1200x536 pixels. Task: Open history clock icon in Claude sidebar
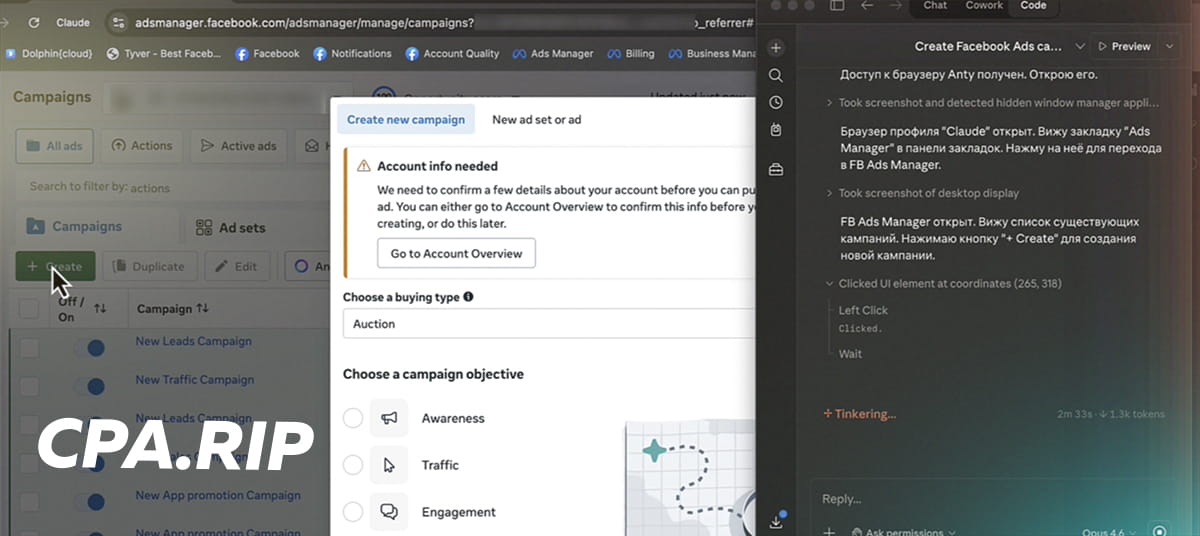click(x=776, y=102)
